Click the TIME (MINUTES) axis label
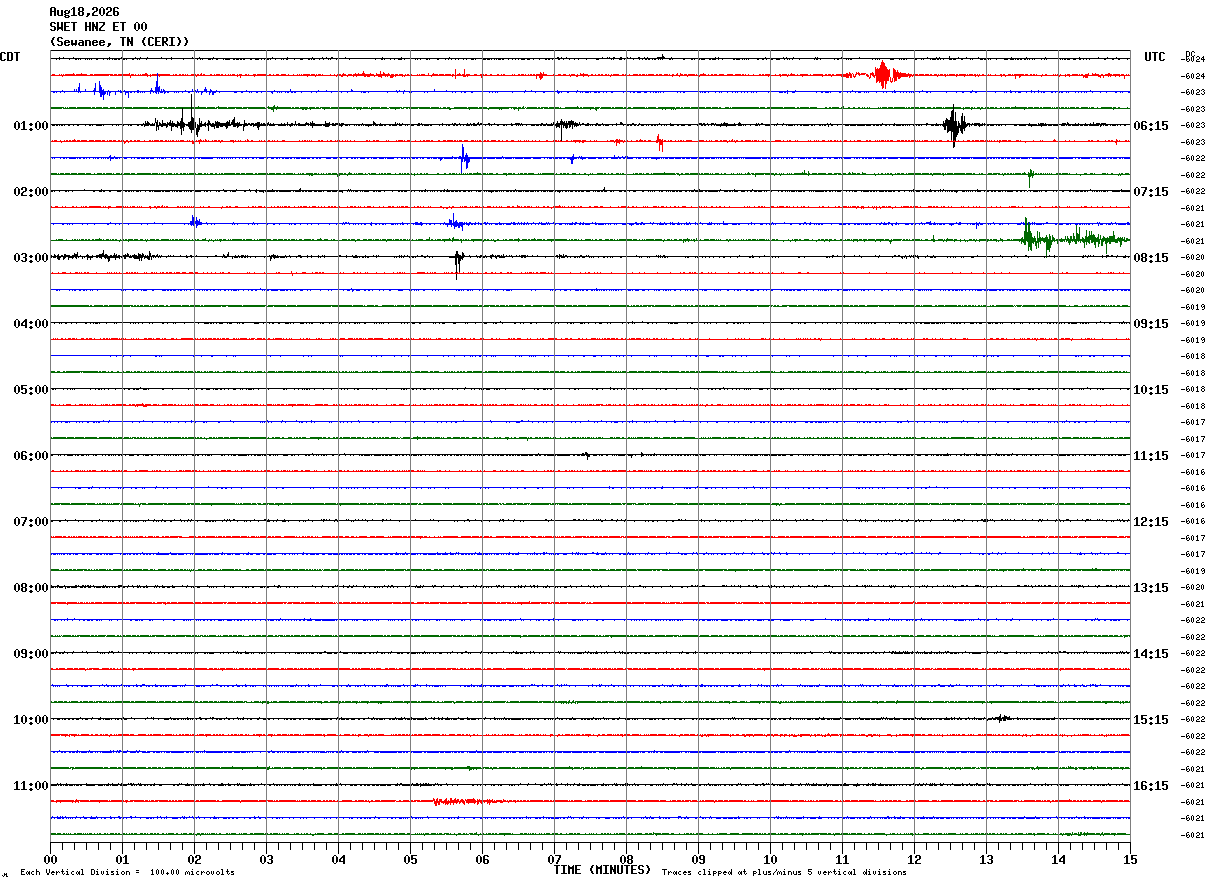This screenshot has width=1210, height=886. point(602,870)
